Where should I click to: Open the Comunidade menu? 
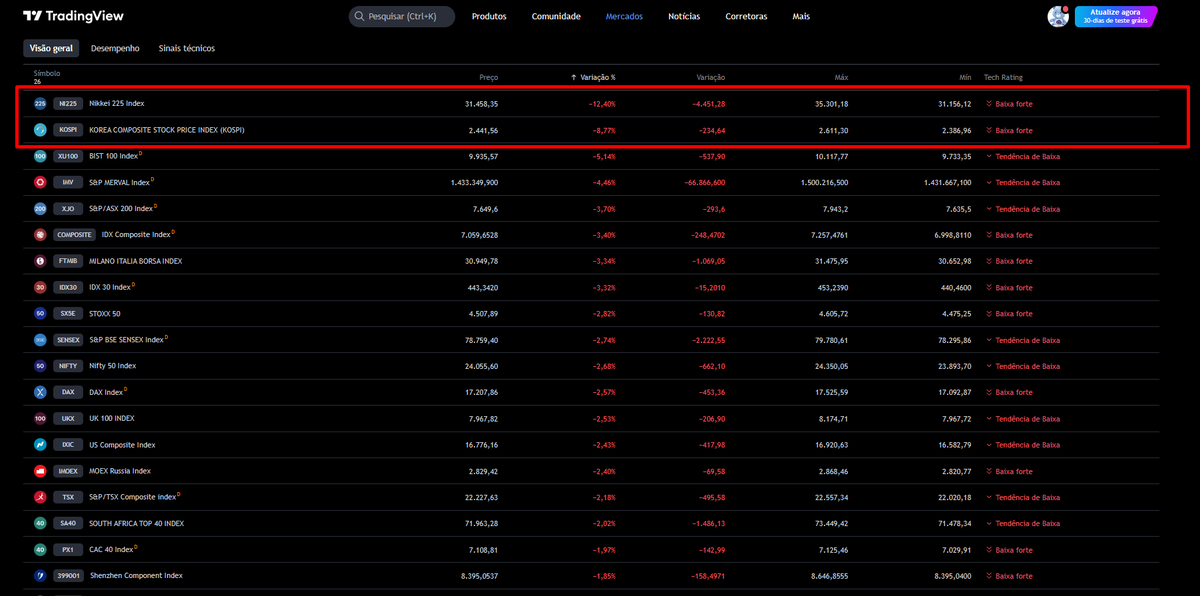pos(556,17)
